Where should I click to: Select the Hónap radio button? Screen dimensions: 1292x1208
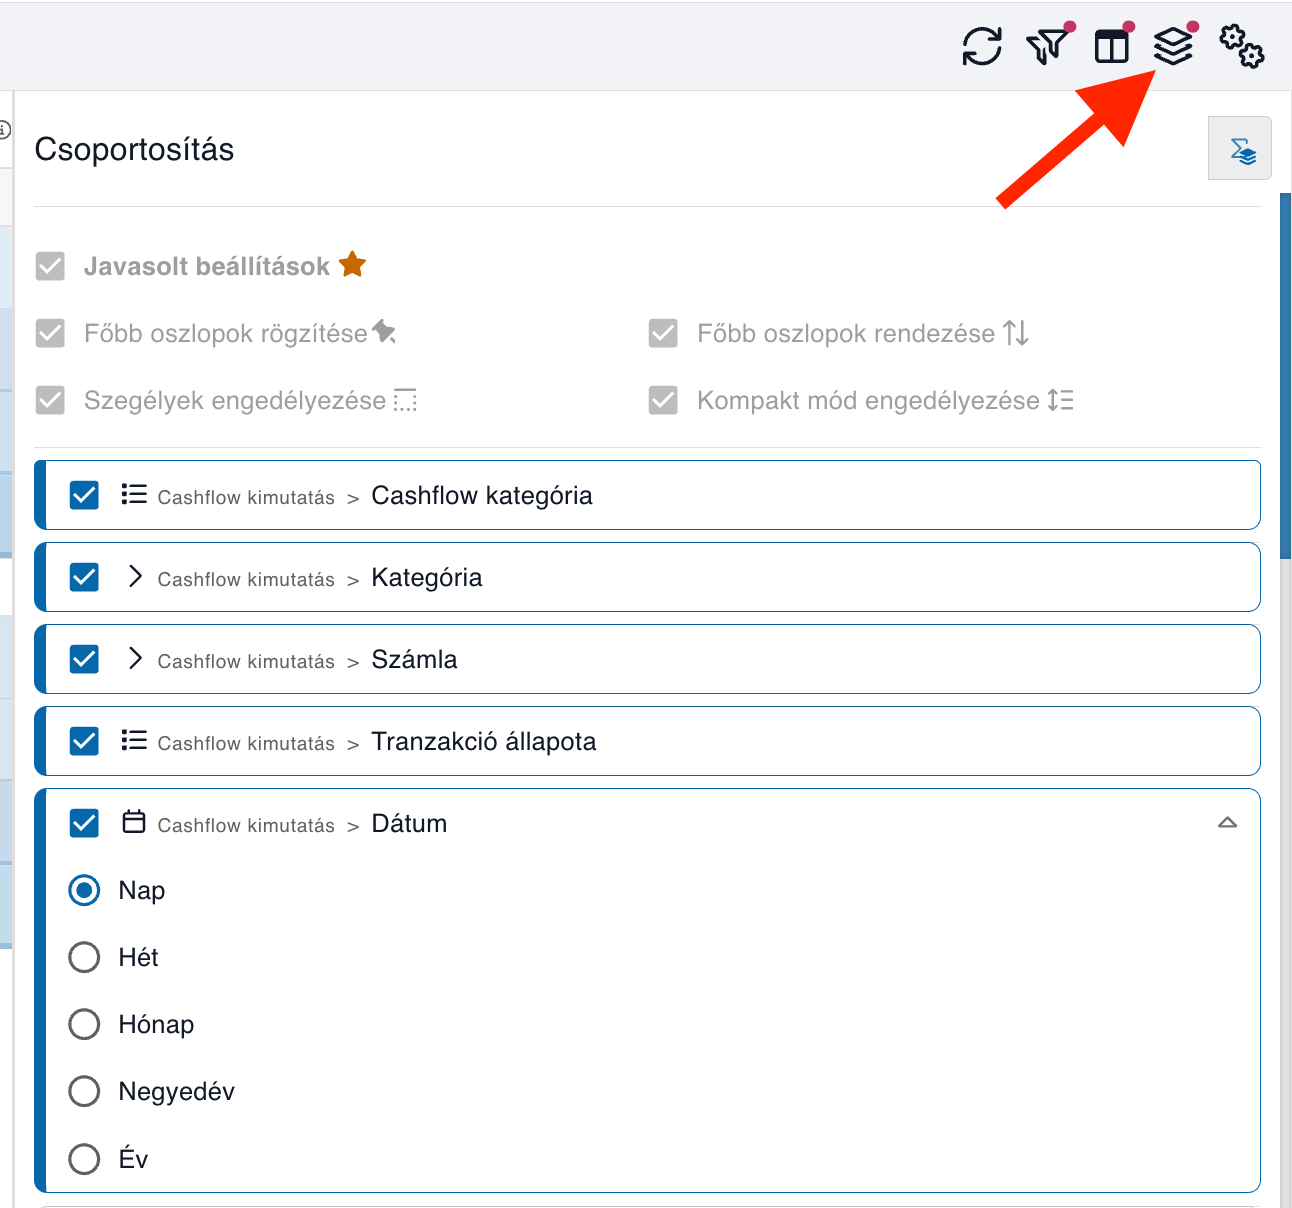click(x=84, y=1024)
